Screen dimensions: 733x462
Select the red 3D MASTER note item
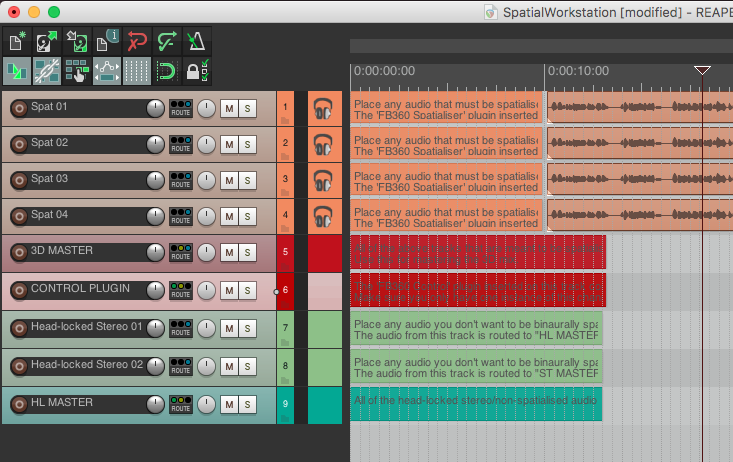click(x=478, y=252)
